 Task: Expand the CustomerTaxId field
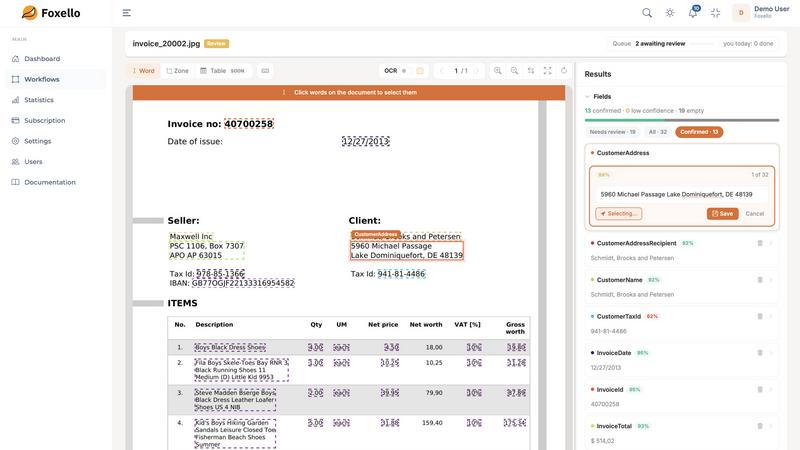click(771, 316)
